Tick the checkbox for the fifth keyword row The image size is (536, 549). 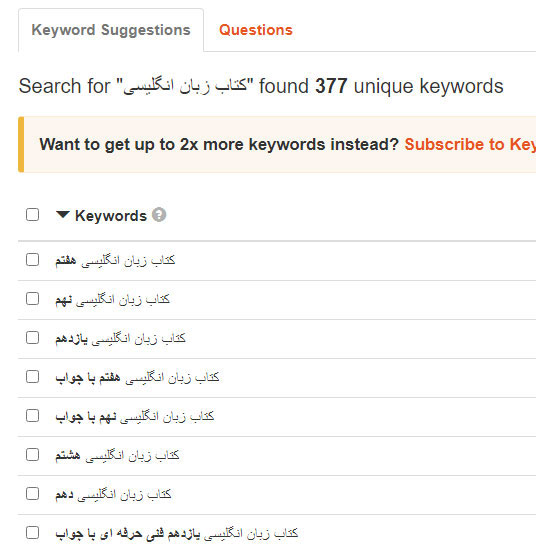tap(33, 416)
